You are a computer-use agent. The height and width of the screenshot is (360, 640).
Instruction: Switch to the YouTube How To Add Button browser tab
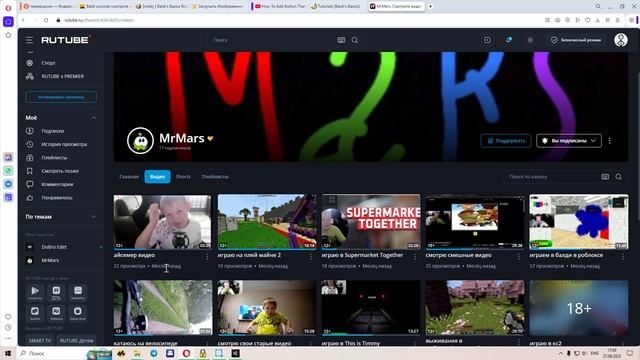pyautogui.click(x=280, y=6)
